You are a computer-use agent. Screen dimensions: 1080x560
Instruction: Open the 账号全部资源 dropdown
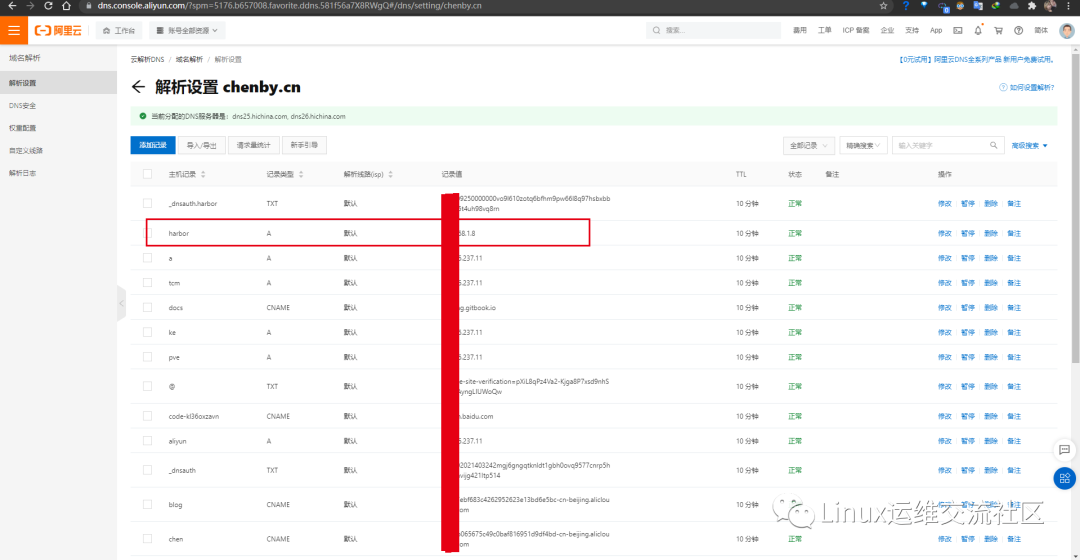coord(187,30)
